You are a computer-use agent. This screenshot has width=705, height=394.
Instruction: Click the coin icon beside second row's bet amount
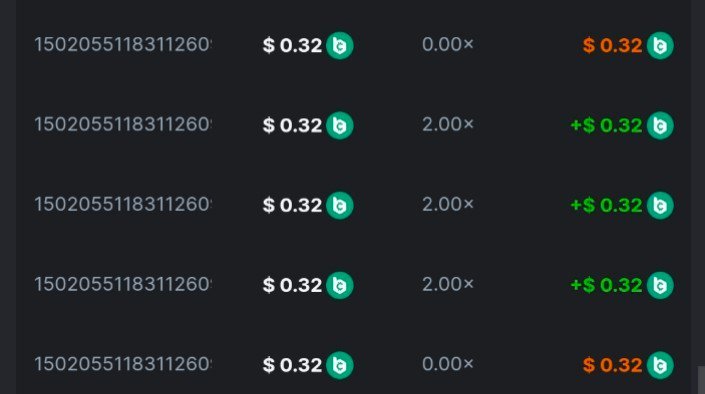339,125
